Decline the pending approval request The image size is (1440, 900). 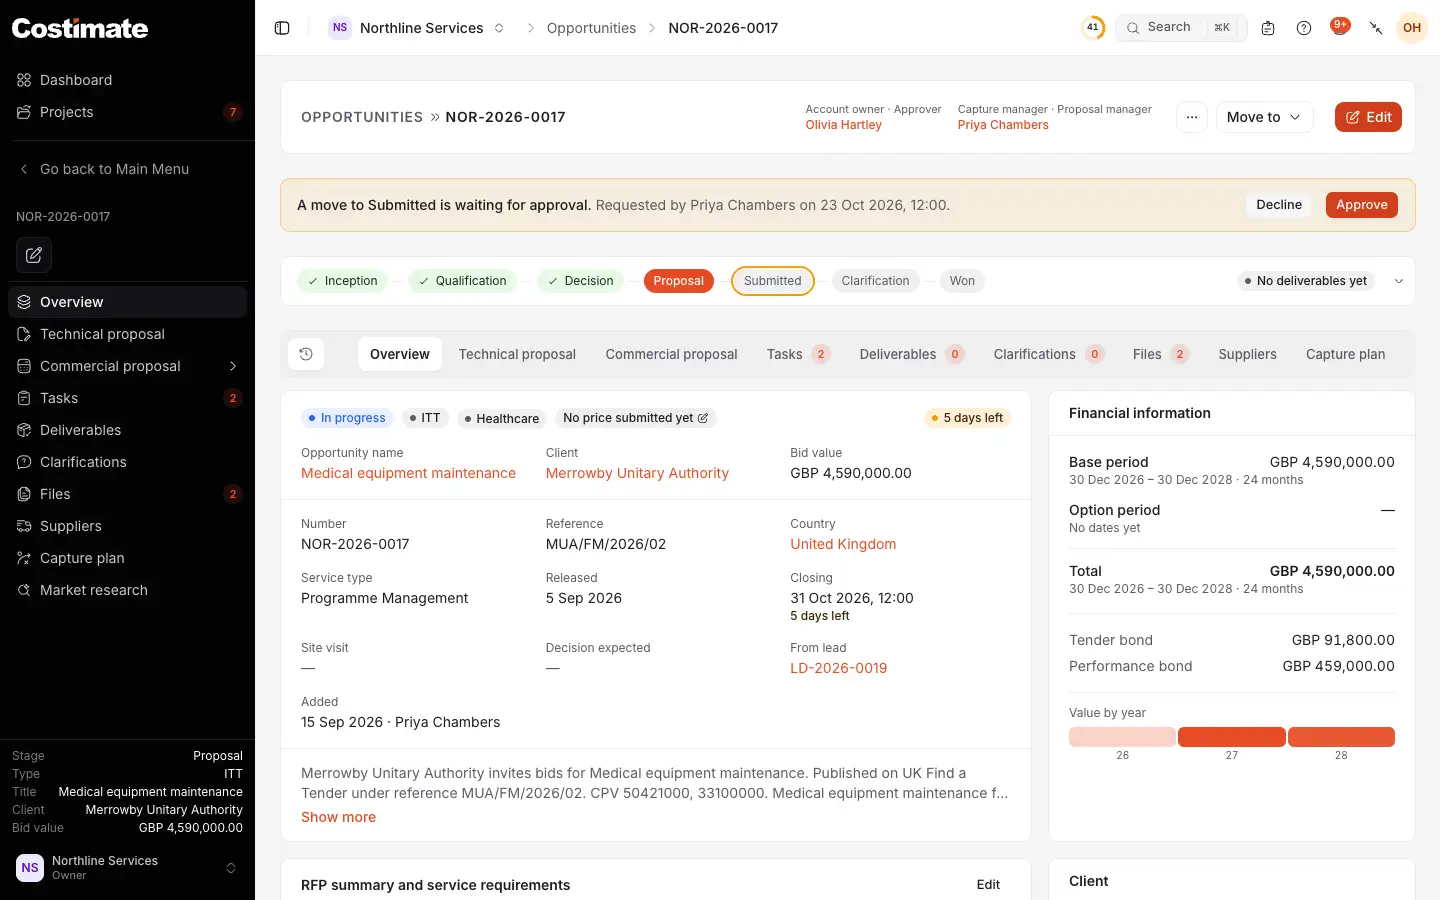[x=1279, y=205]
